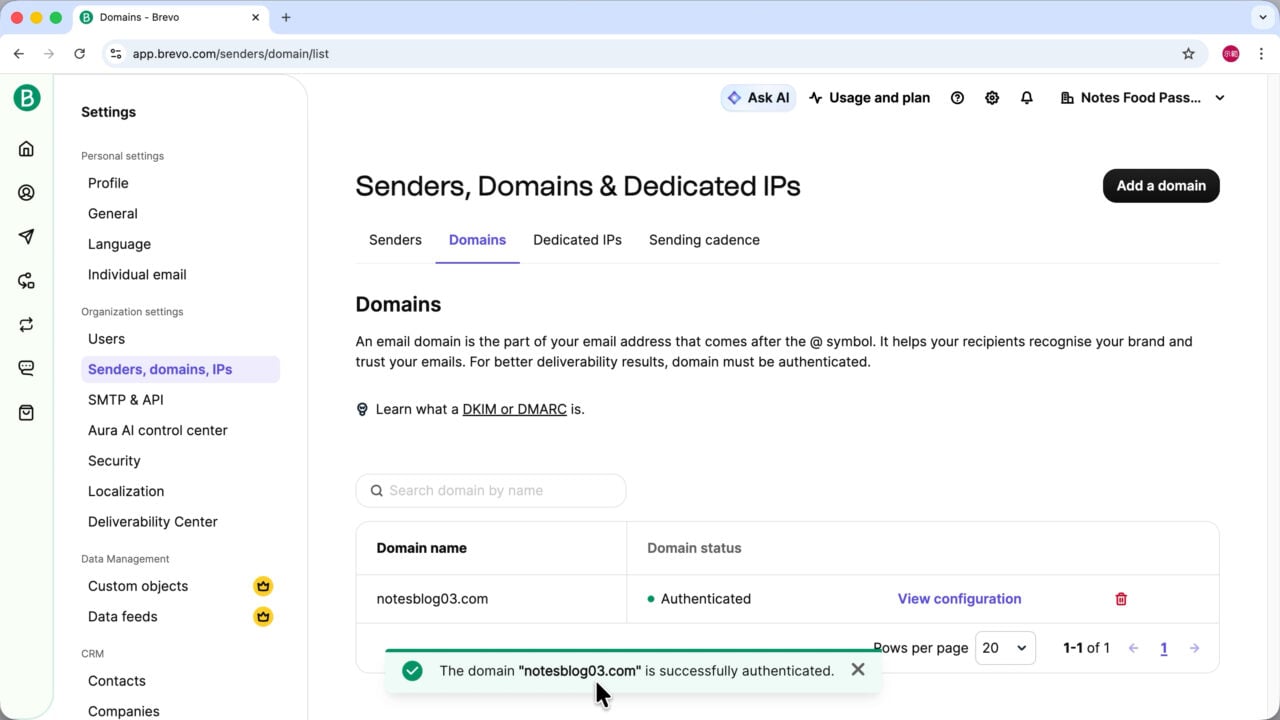Image resolution: width=1280 pixels, height=720 pixels.
Task: Open Users settings
Action: pos(106,339)
